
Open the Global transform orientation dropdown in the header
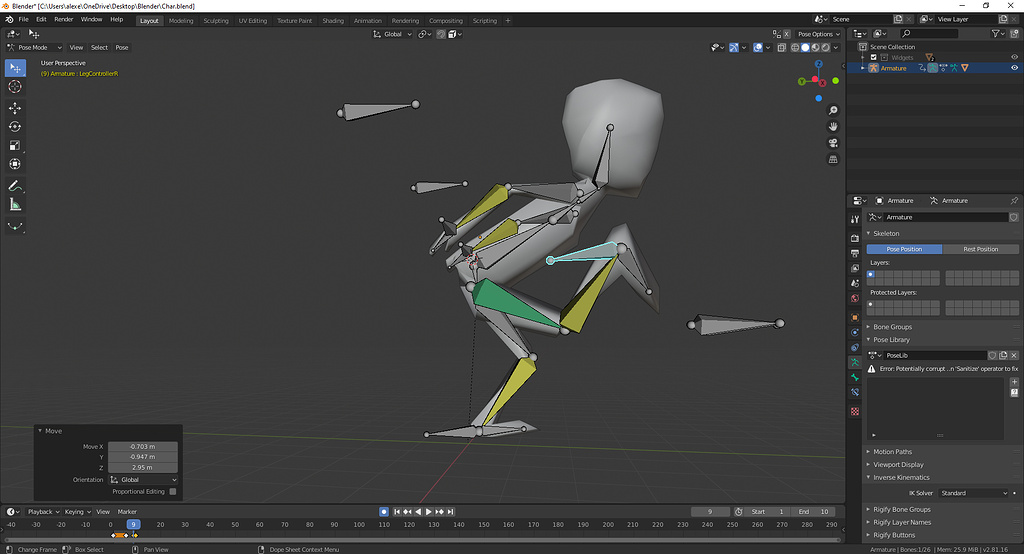(x=392, y=34)
